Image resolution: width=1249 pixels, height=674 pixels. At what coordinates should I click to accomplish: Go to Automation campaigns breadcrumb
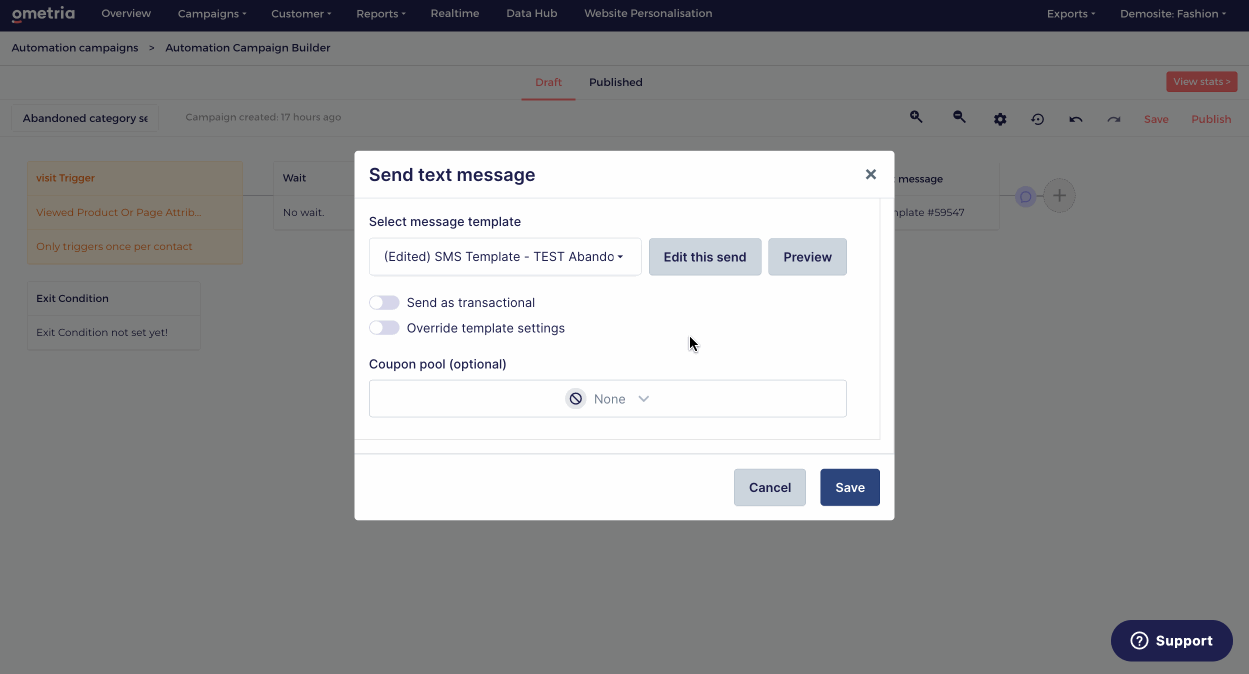(x=75, y=48)
